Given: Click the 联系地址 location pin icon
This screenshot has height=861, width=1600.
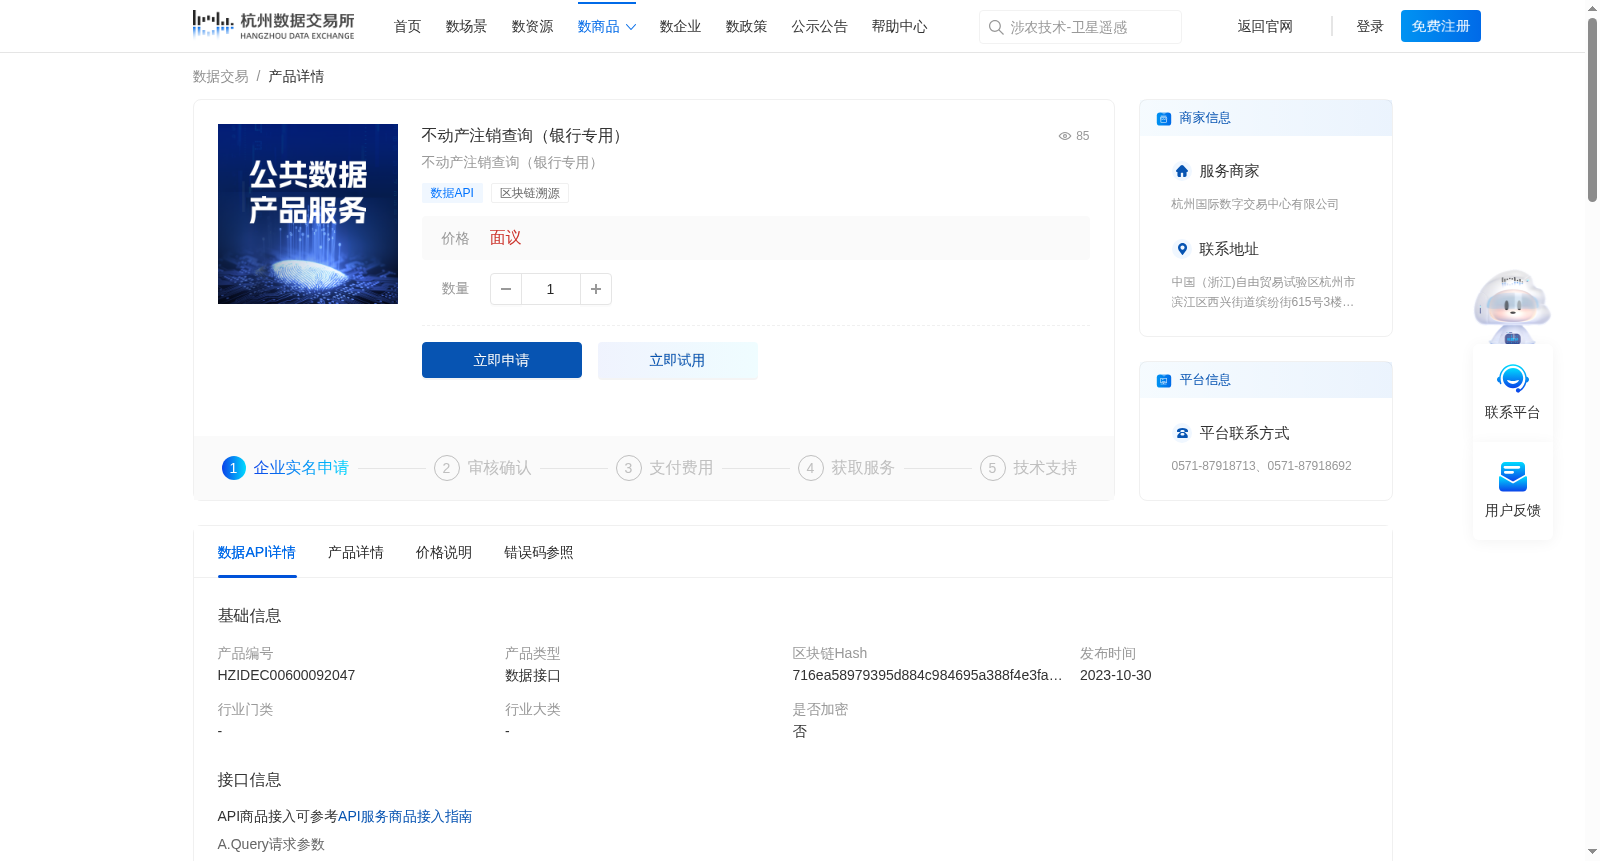Looking at the screenshot, I should pyautogui.click(x=1182, y=249).
